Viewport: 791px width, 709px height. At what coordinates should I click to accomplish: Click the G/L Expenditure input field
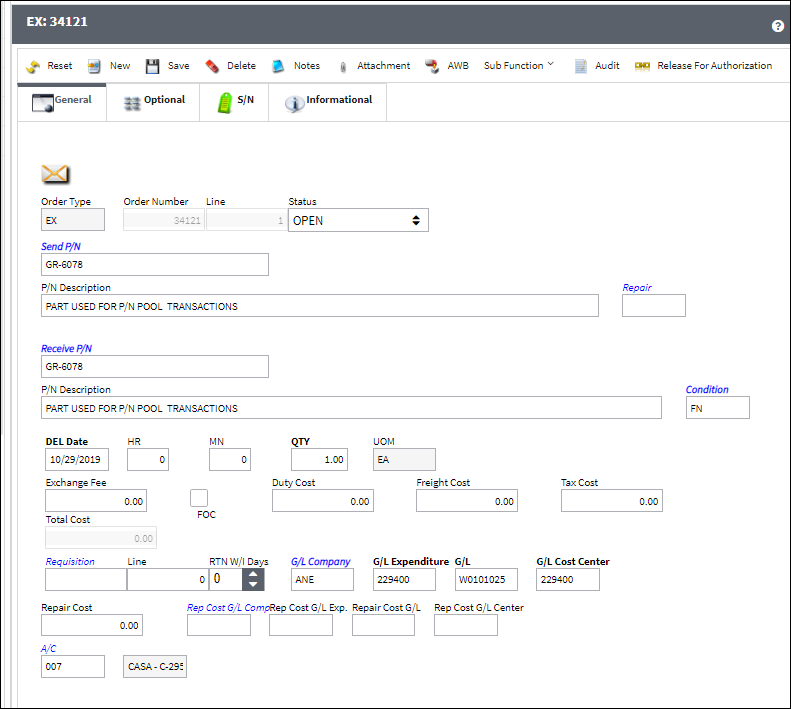404,580
